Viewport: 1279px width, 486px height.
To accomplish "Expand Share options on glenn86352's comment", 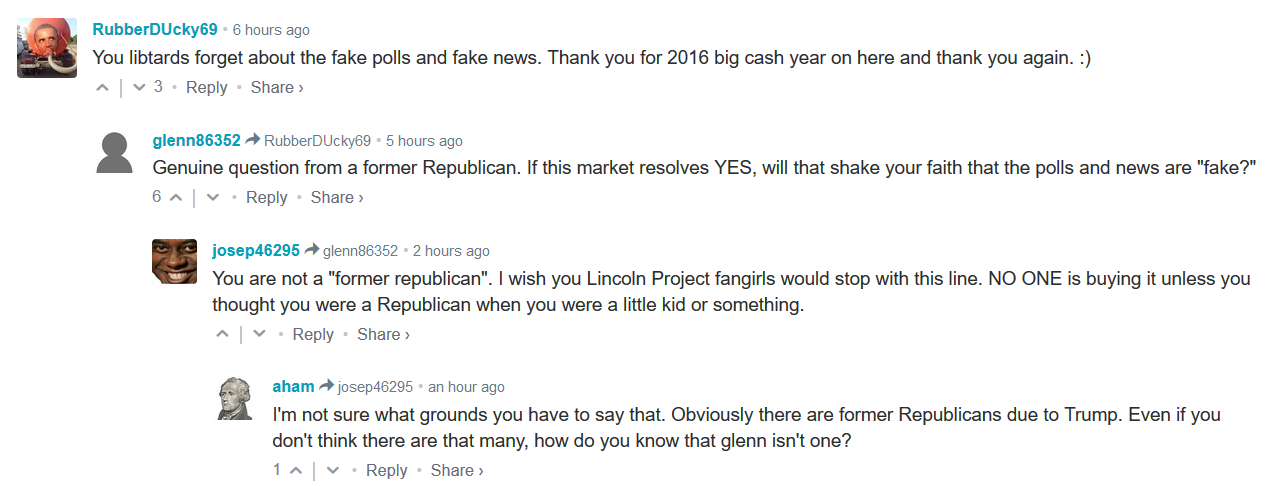I will pos(337,198).
